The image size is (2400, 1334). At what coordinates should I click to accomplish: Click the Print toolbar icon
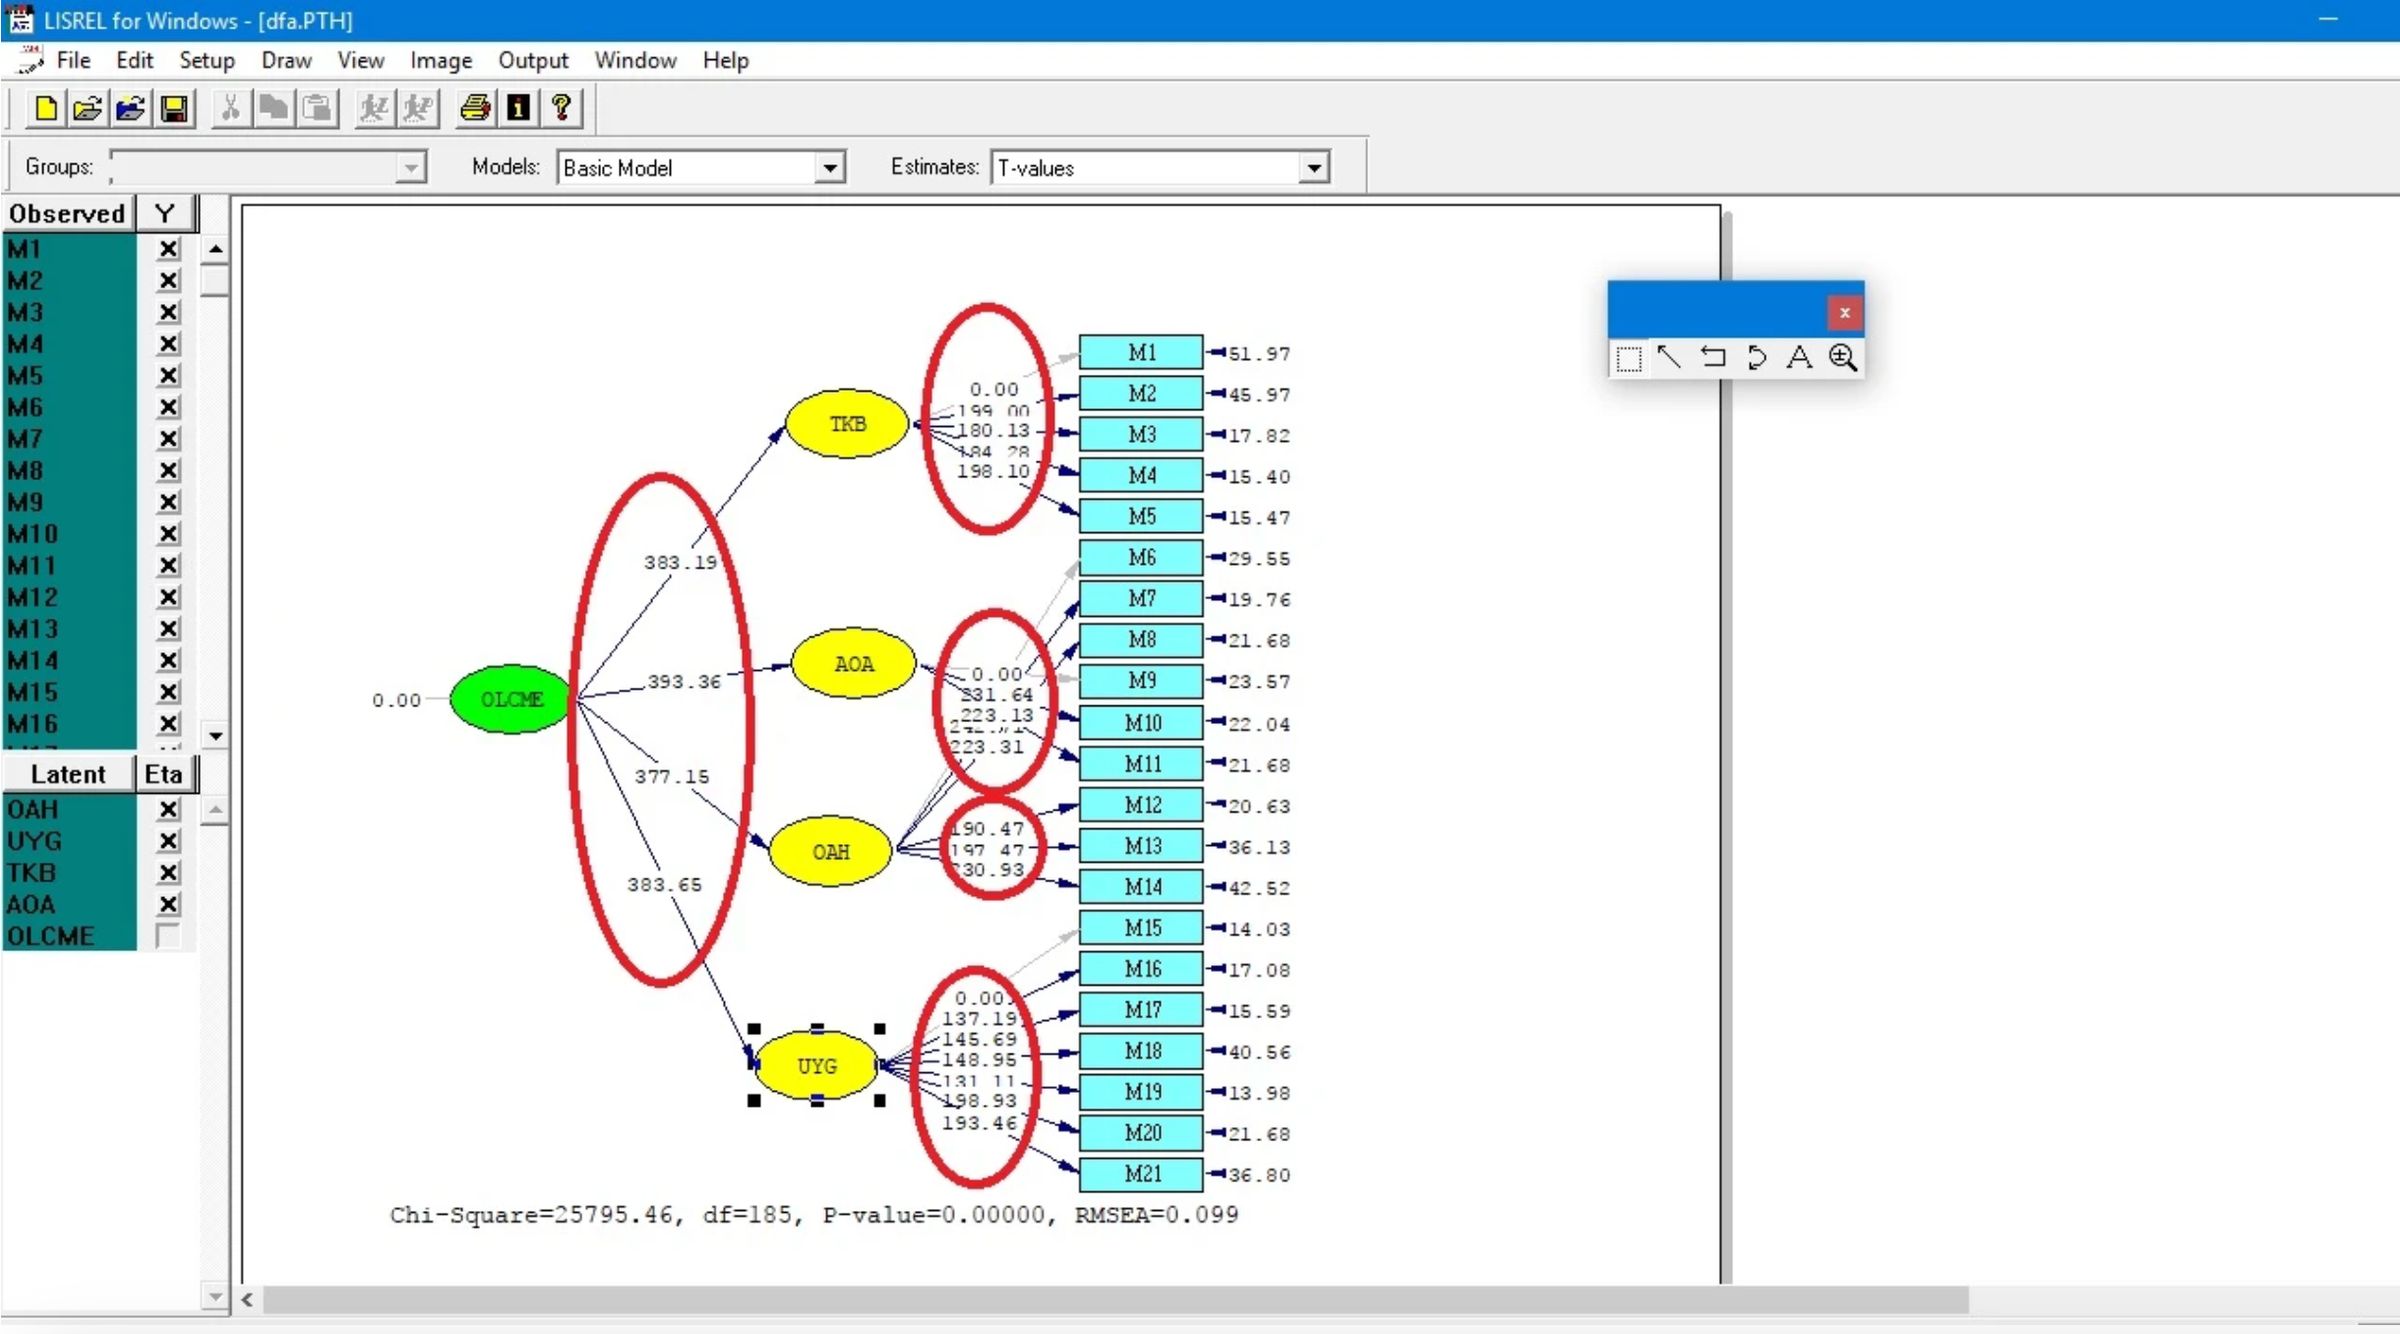pos(474,108)
